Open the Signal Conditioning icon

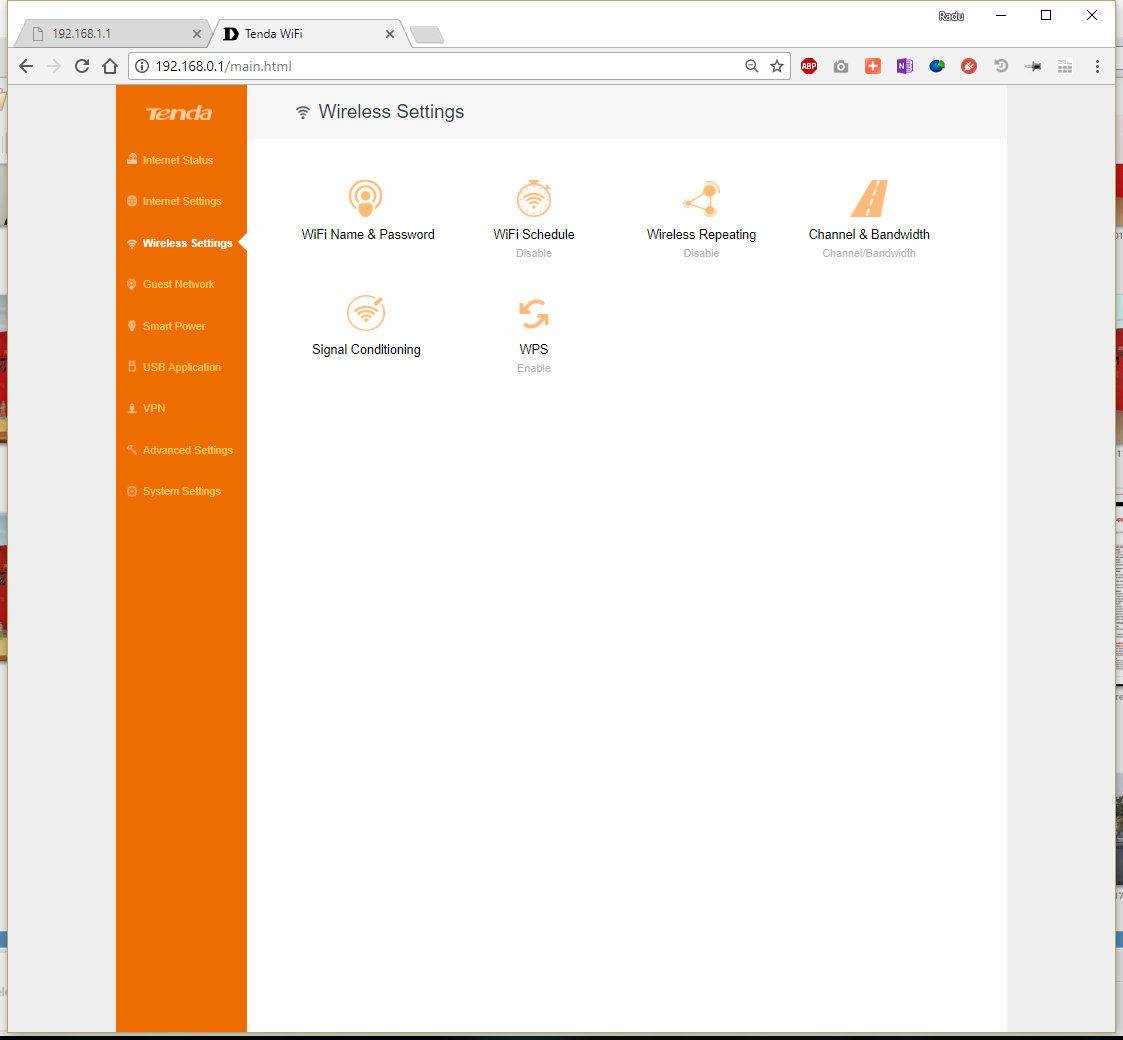(x=366, y=313)
